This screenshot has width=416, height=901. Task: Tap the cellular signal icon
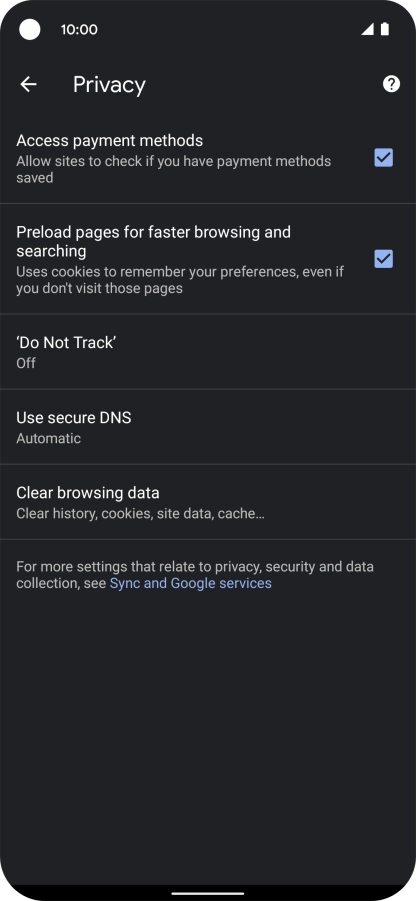pyautogui.click(x=367, y=29)
